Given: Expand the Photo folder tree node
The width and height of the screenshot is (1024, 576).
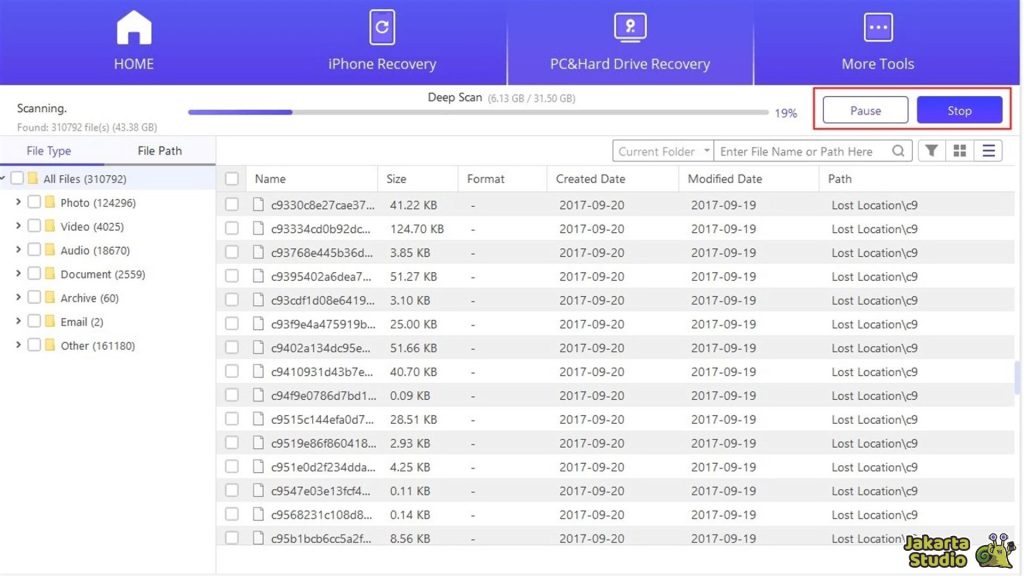Looking at the screenshot, I should [18, 202].
